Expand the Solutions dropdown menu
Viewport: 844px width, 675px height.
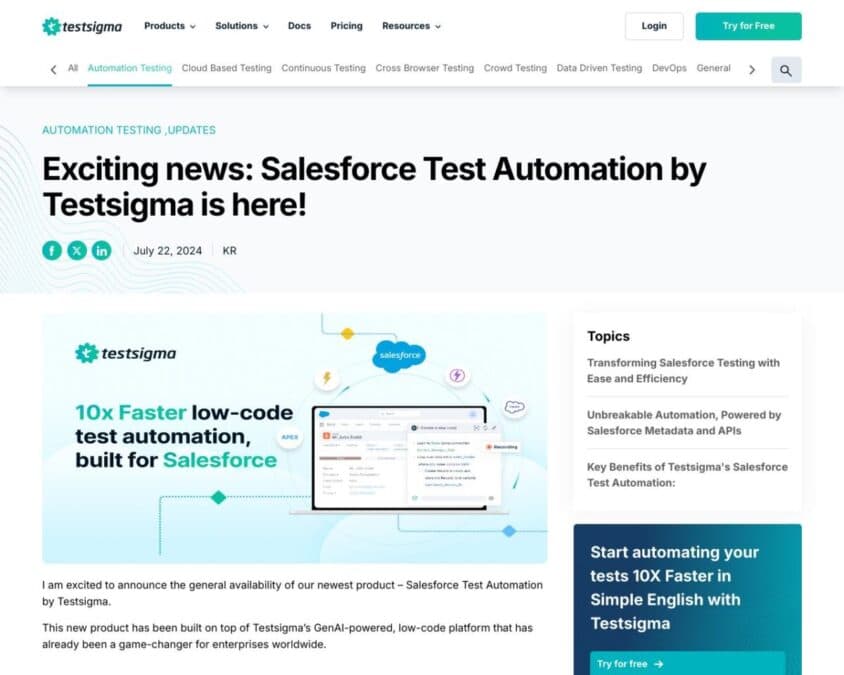point(242,26)
